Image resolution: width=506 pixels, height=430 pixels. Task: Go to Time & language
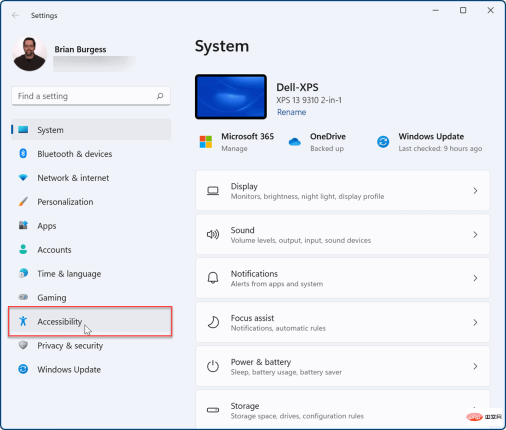pos(91,274)
